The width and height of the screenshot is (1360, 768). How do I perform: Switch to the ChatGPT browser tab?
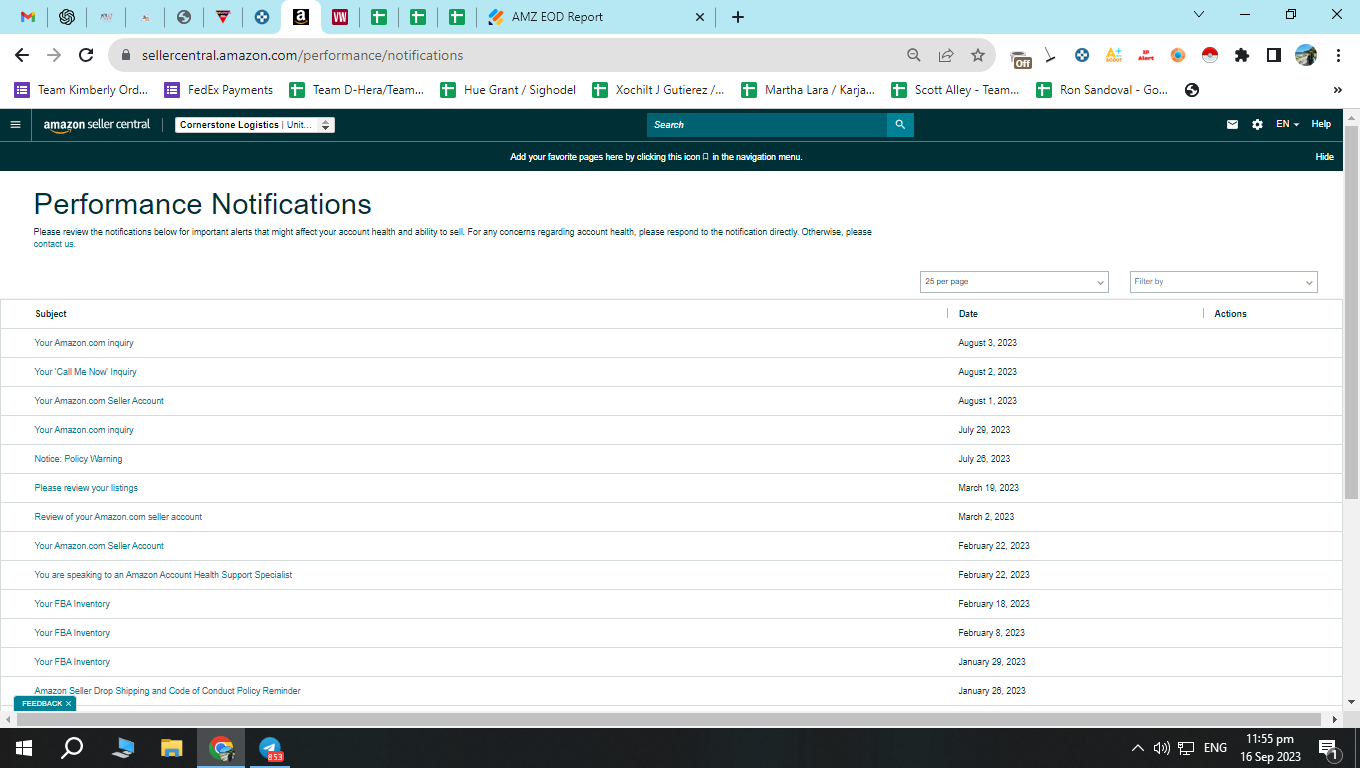point(67,17)
